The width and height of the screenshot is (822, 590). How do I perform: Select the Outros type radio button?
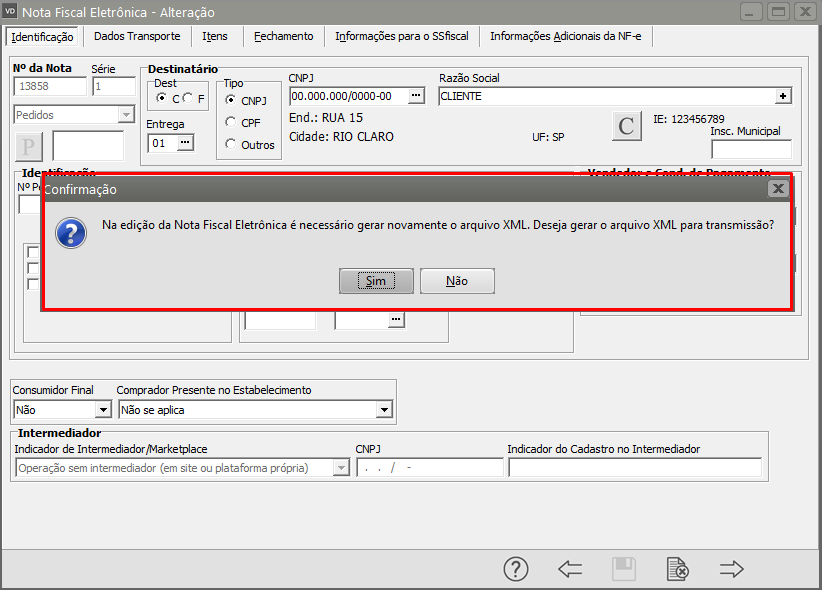[231, 144]
